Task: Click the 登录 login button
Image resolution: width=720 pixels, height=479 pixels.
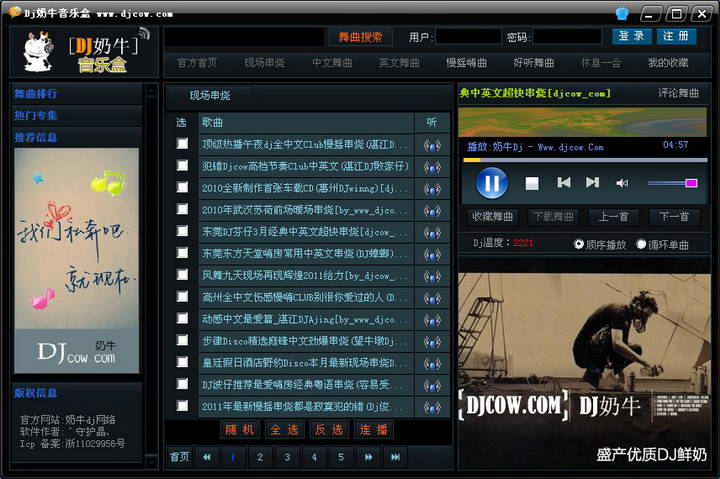Action: [x=632, y=36]
